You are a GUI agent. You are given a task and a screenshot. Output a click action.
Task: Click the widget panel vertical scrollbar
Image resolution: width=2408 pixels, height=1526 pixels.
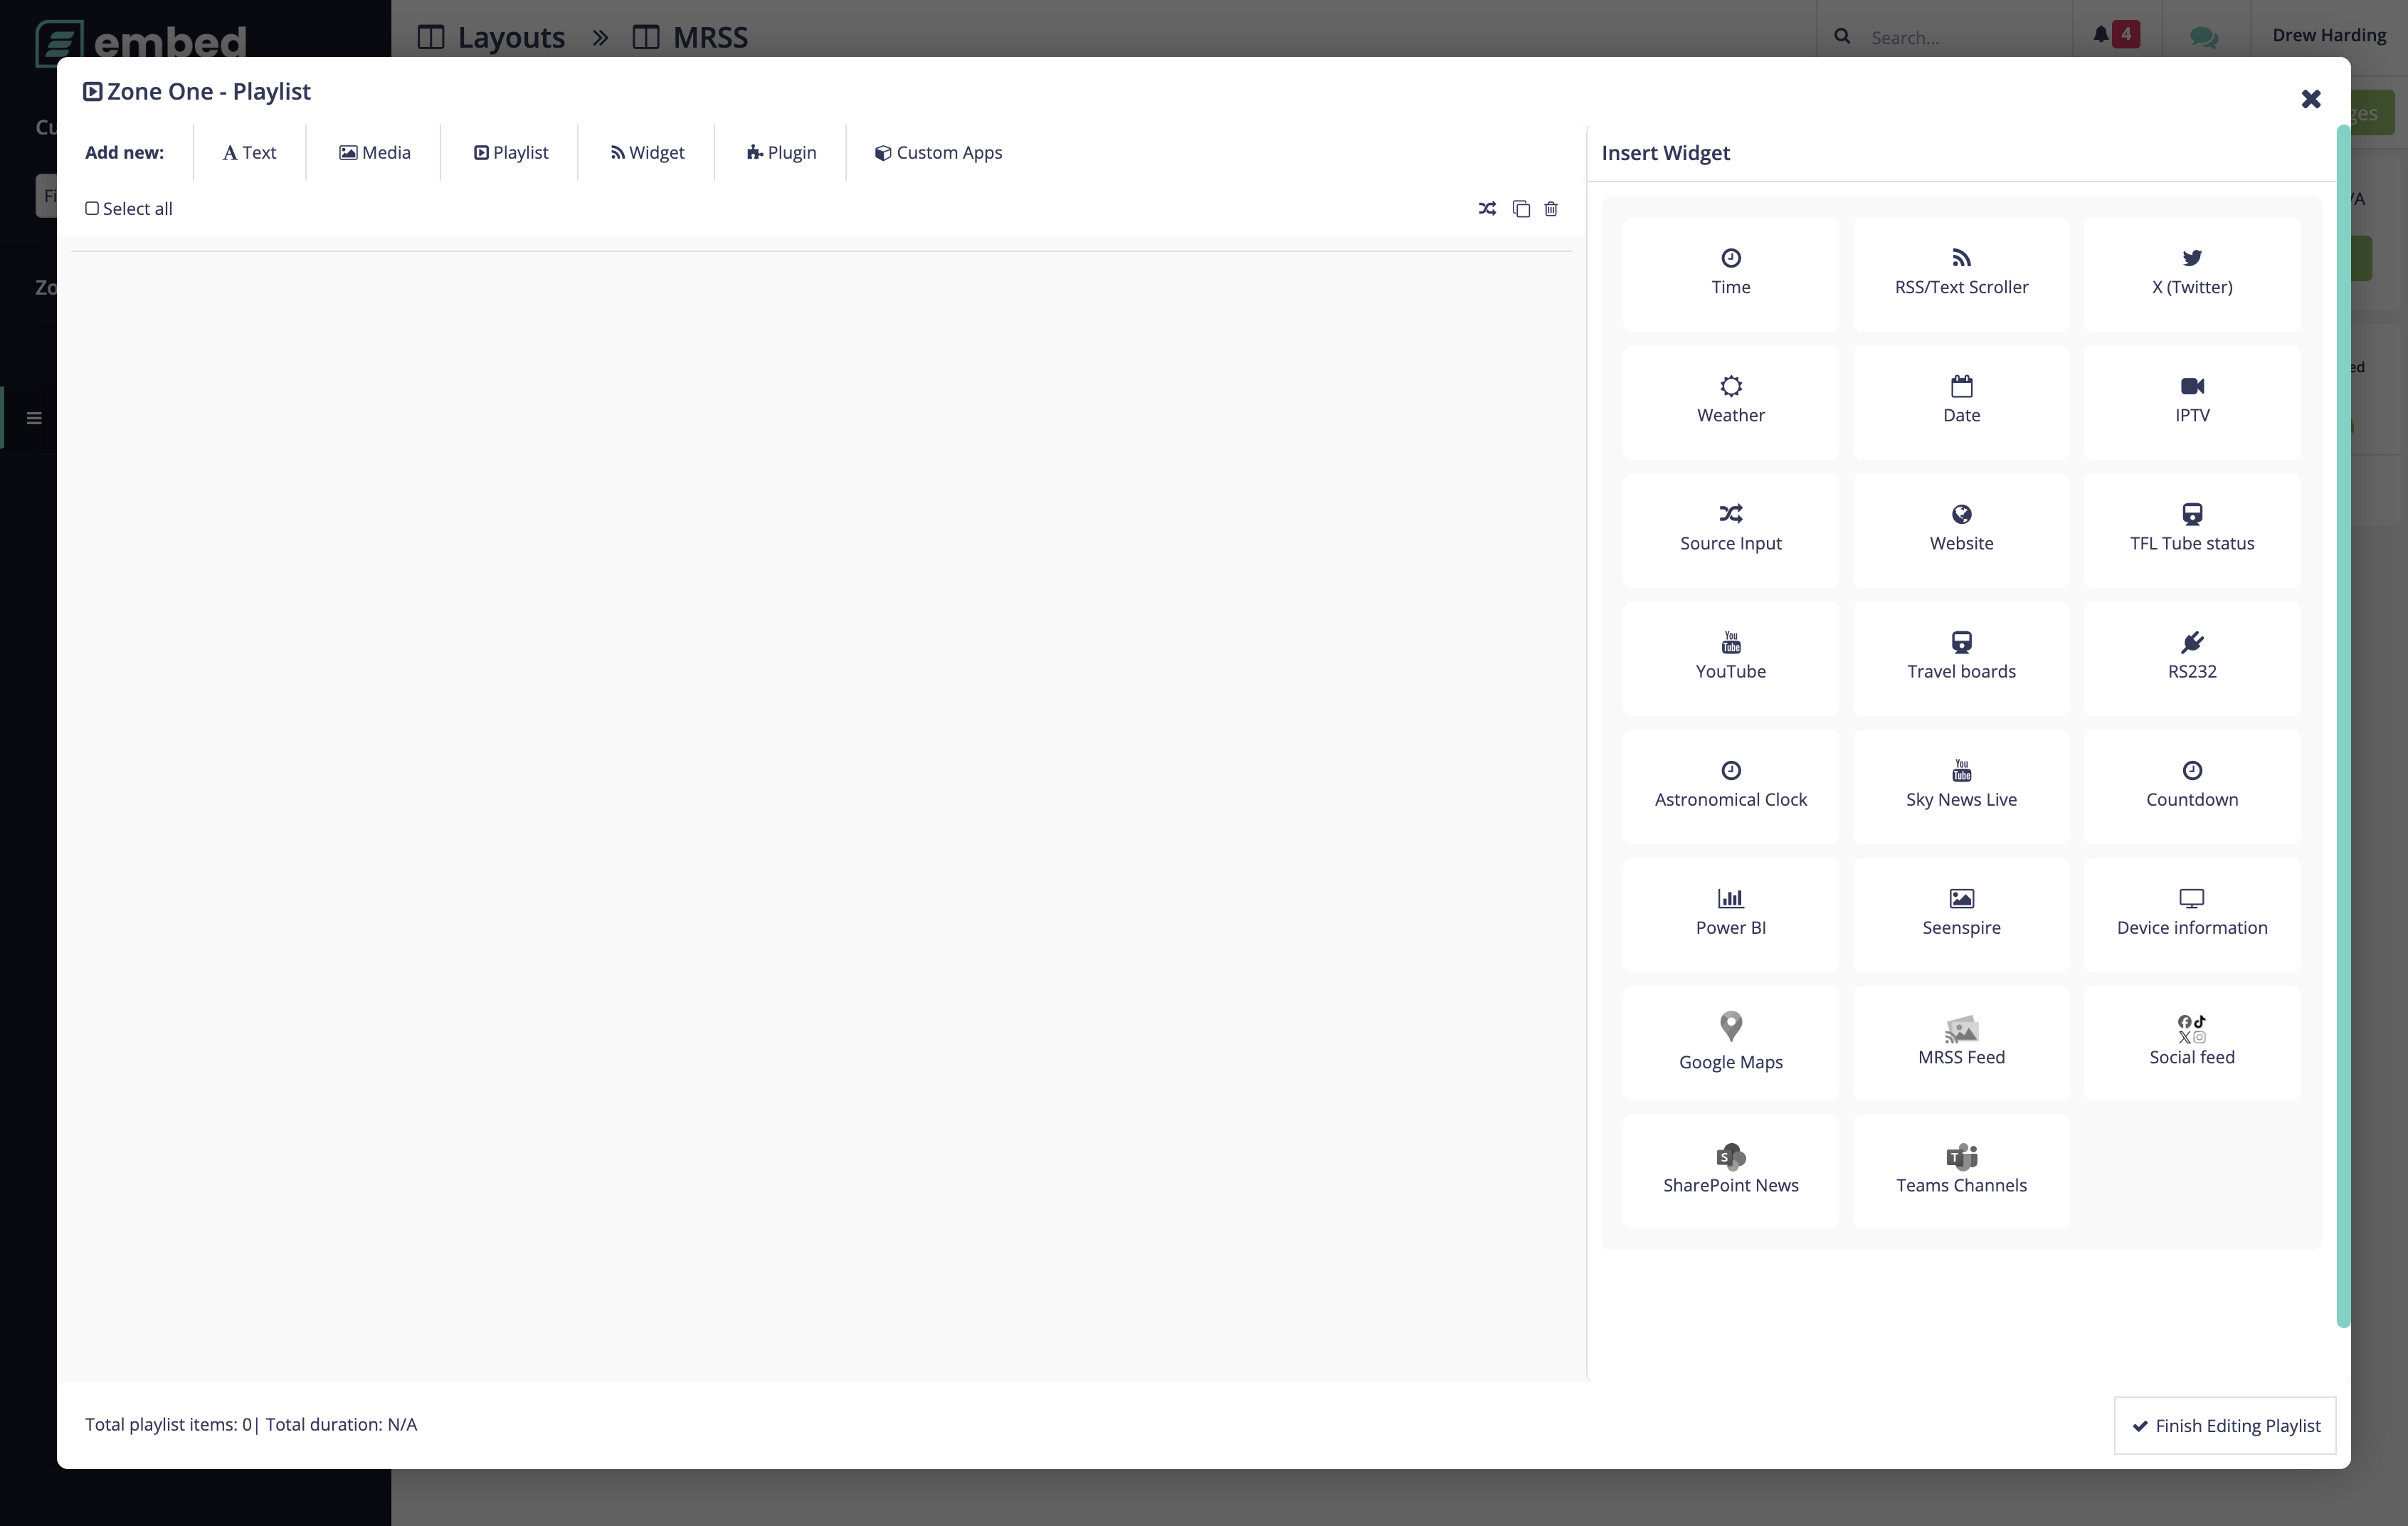coord(2342,725)
